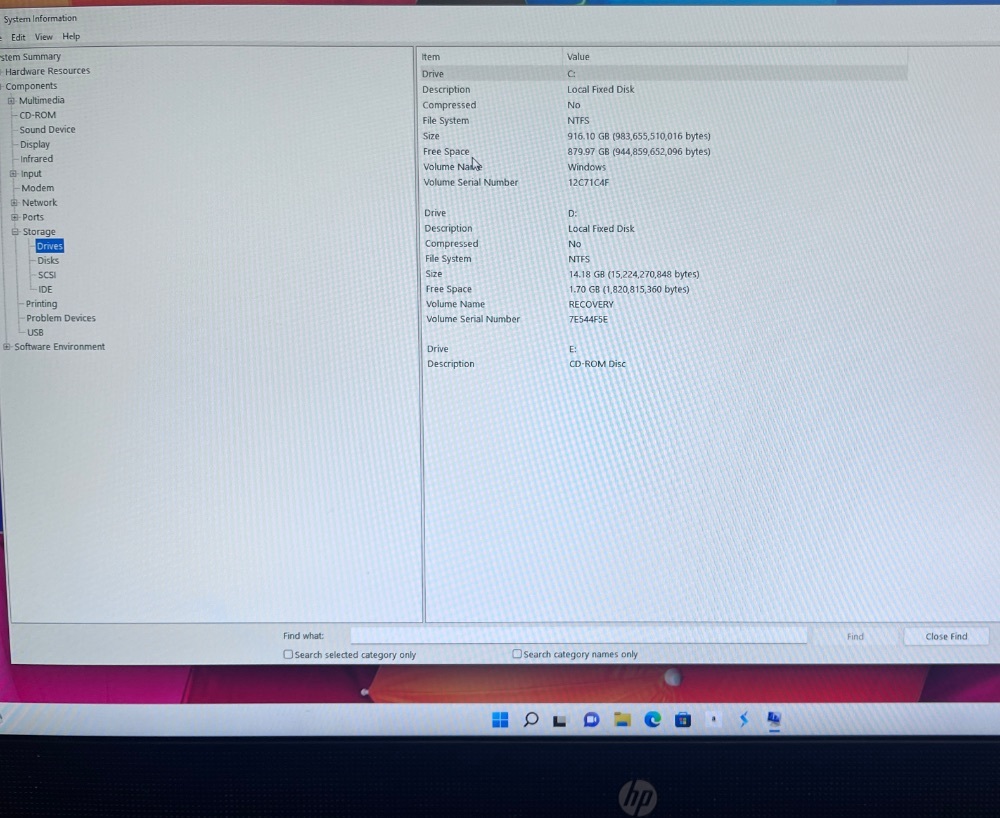The height and width of the screenshot is (818, 1000).
Task: Launch the Chat app from taskbar
Action: point(591,720)
